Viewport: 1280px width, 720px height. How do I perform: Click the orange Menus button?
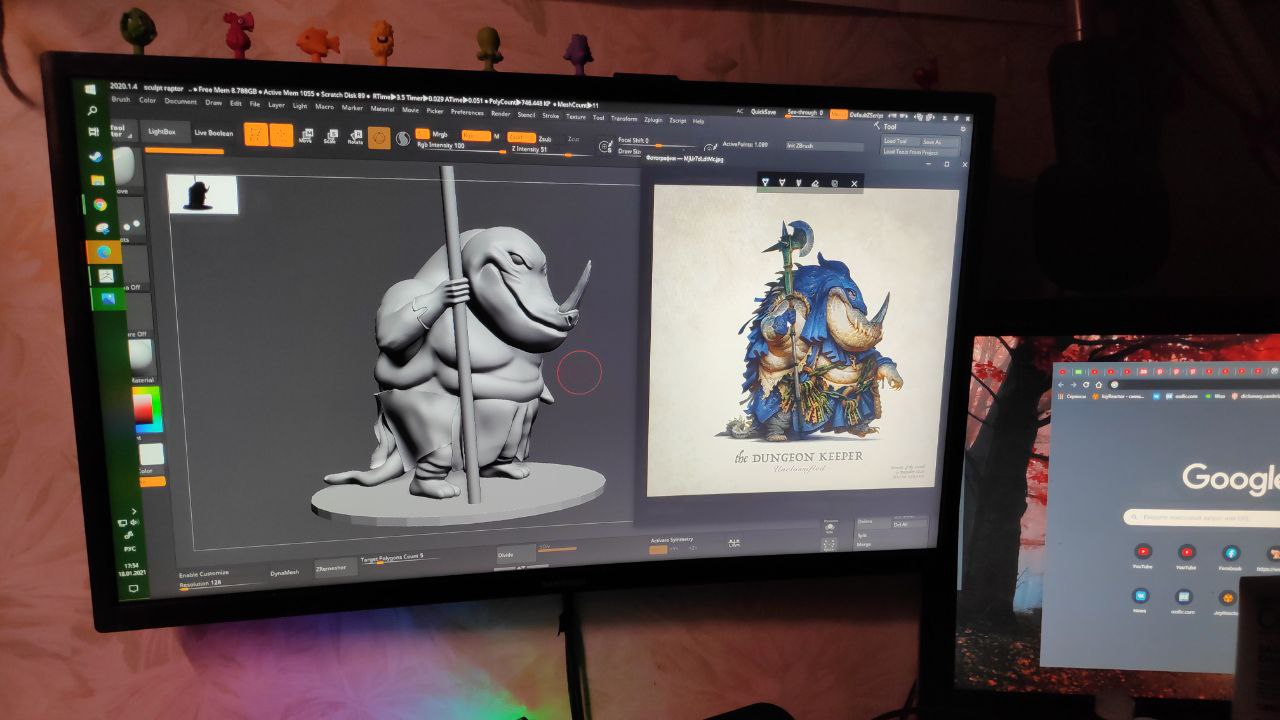tap(839, 115)
